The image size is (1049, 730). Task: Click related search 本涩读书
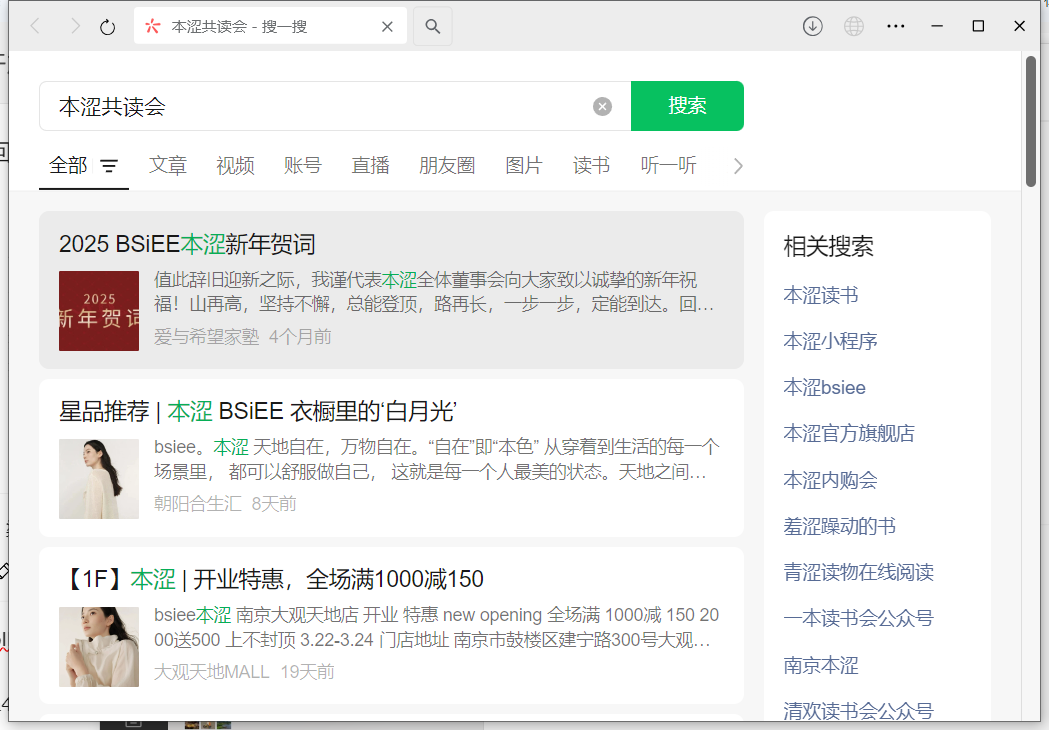tap(821, 295)
